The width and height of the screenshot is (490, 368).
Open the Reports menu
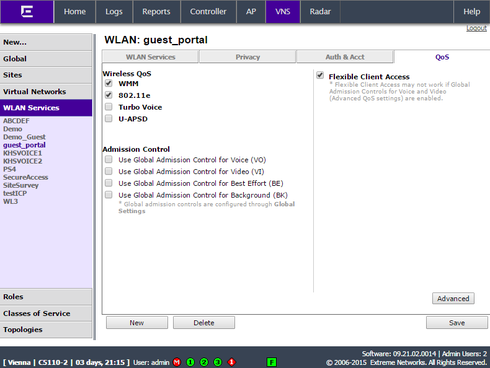(x=156, y=12)
